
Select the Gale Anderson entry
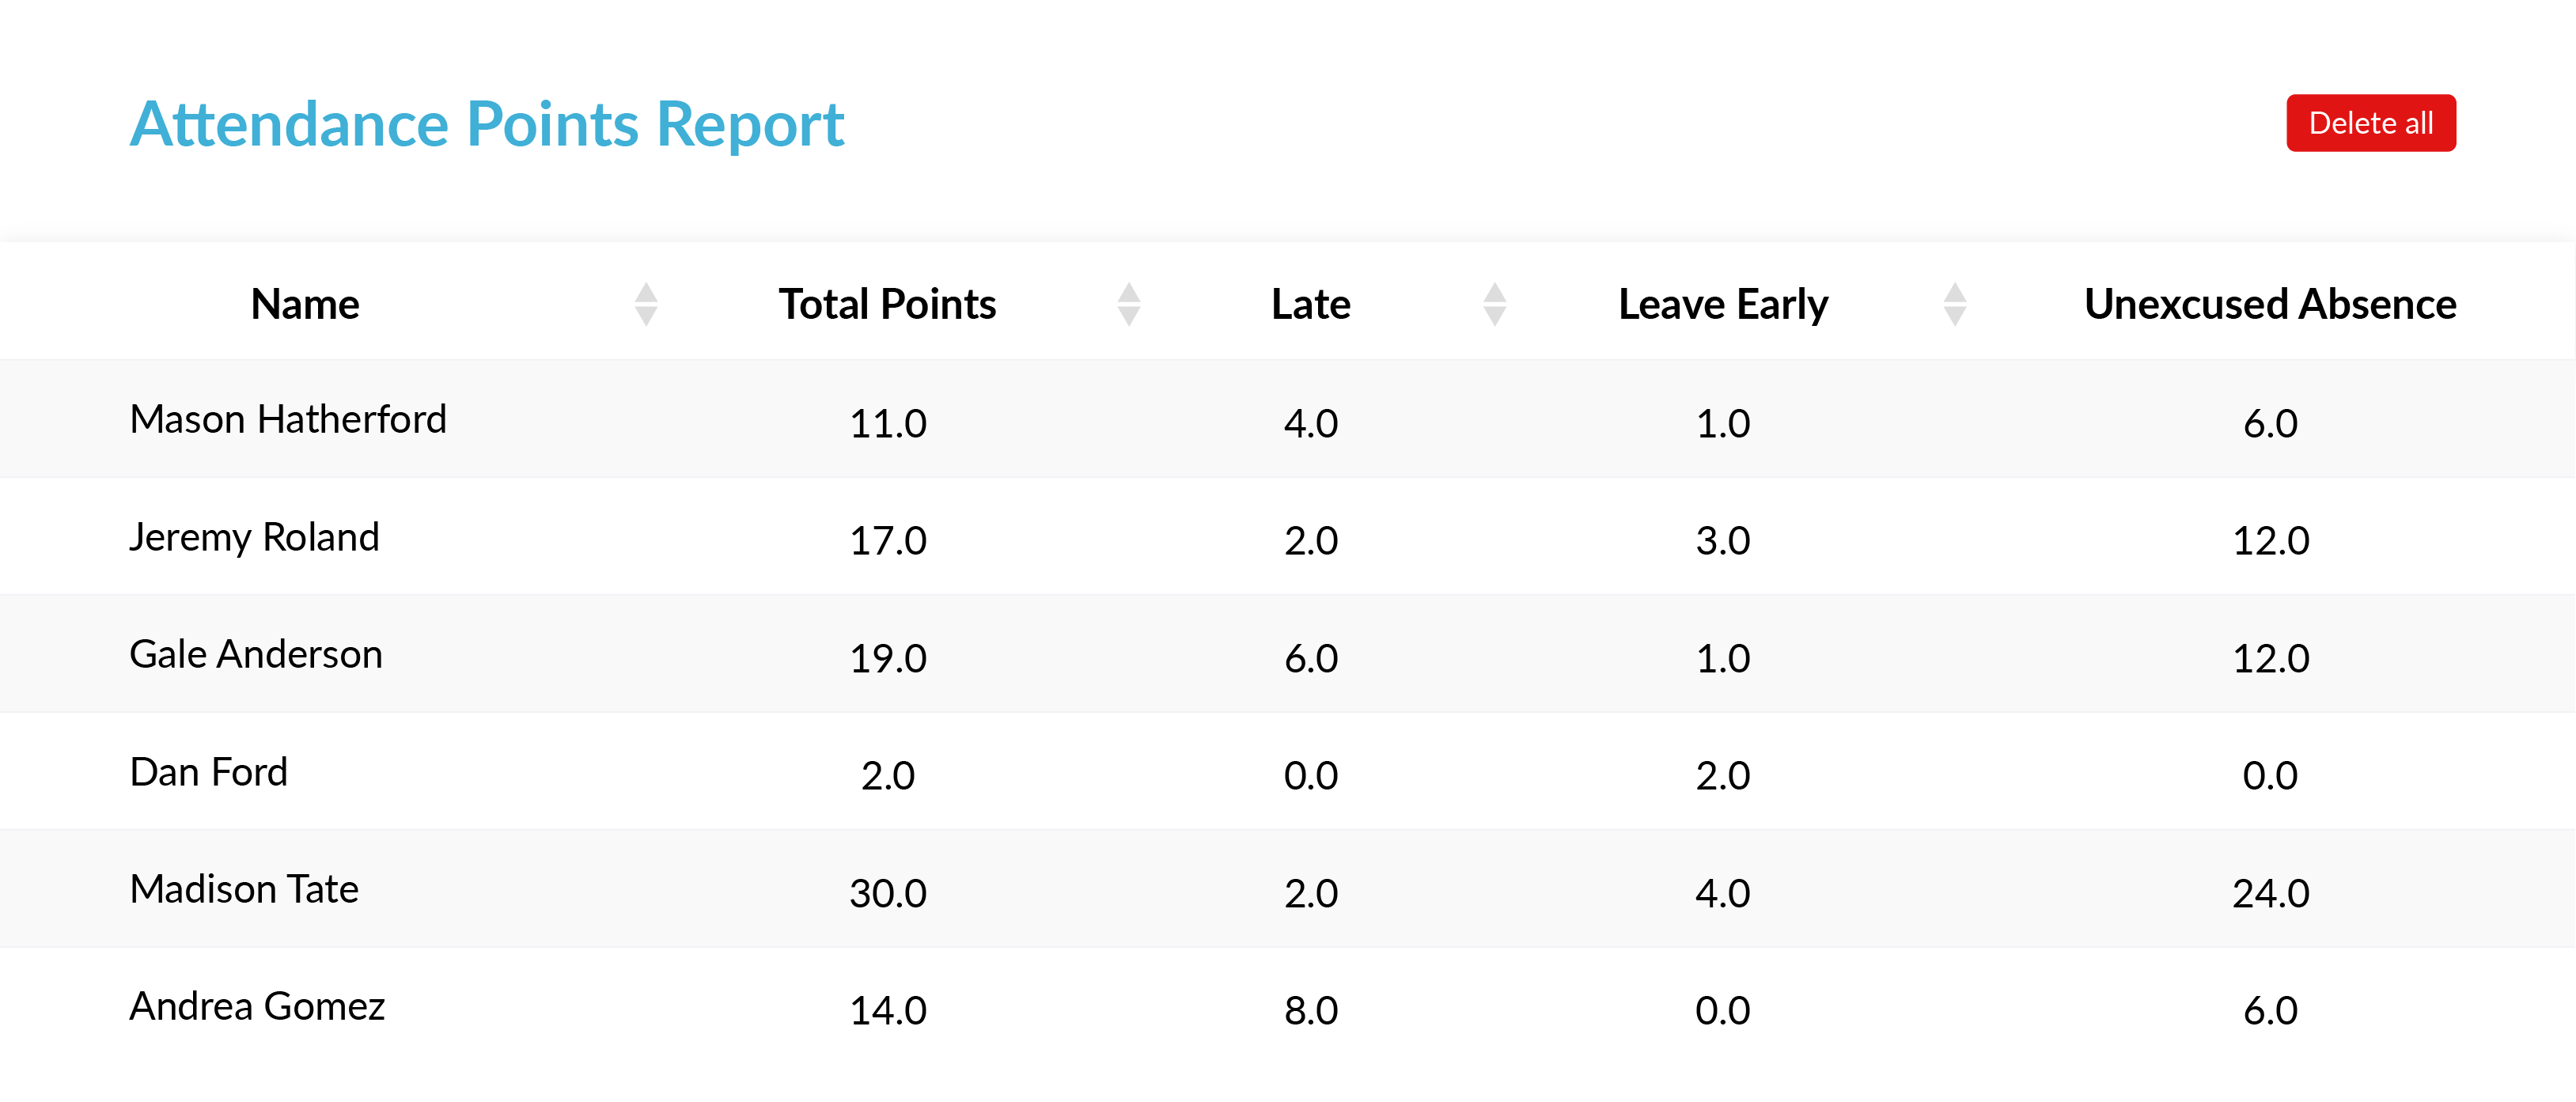(x=256, y=654)
